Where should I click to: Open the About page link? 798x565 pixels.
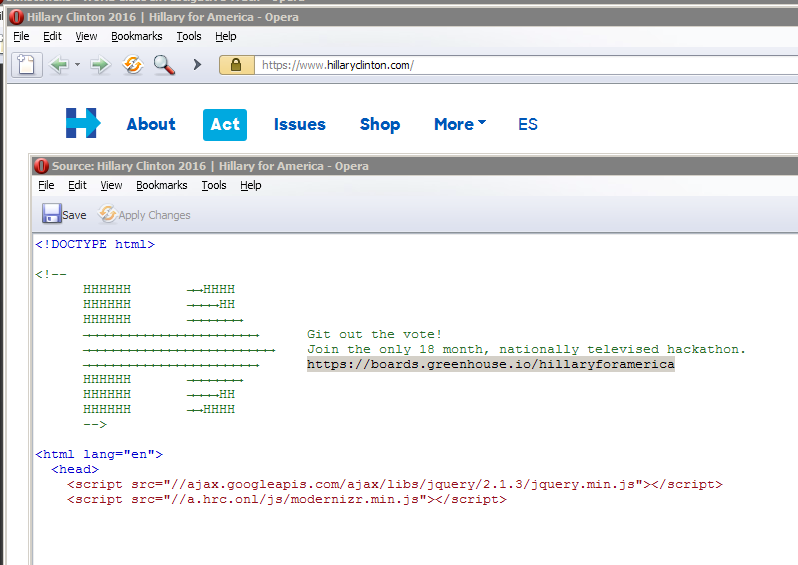click(151, 124)
